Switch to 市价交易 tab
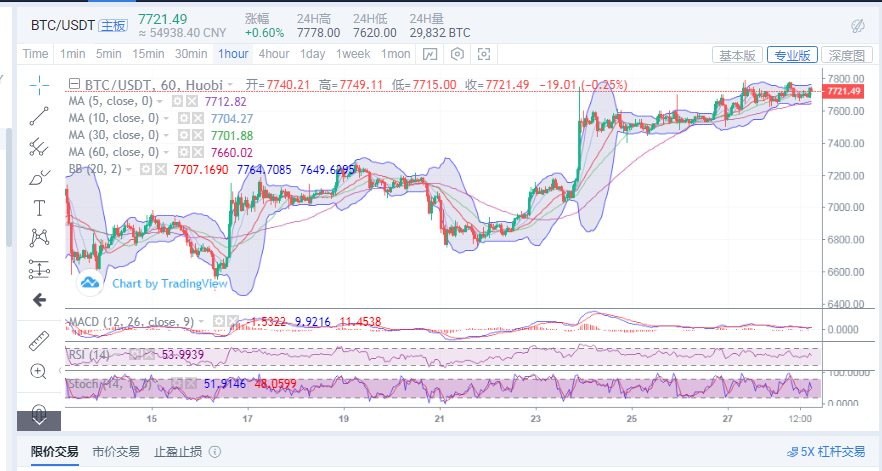This screenshot has width=882, height=471. 116,452
